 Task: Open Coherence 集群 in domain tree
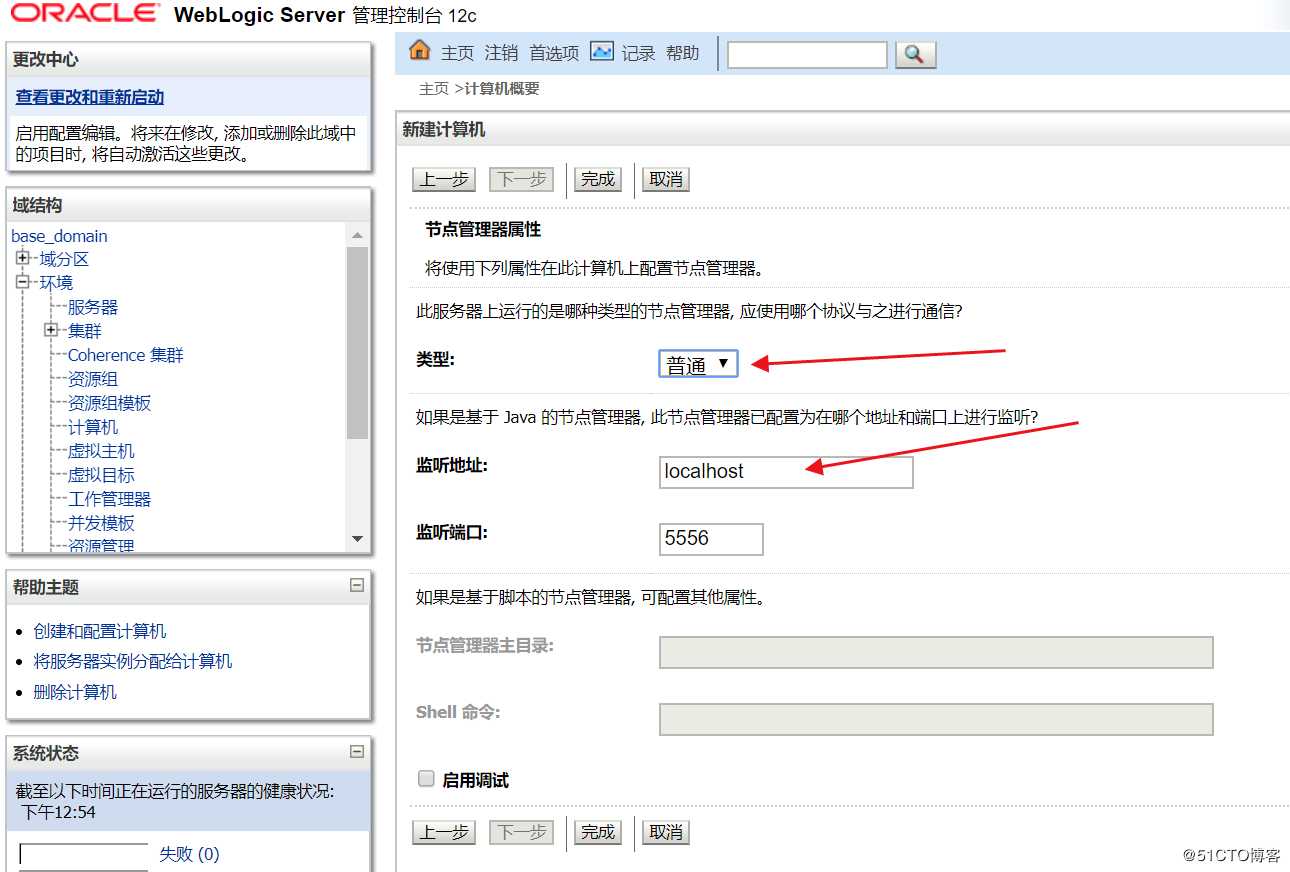coord(126,355)
